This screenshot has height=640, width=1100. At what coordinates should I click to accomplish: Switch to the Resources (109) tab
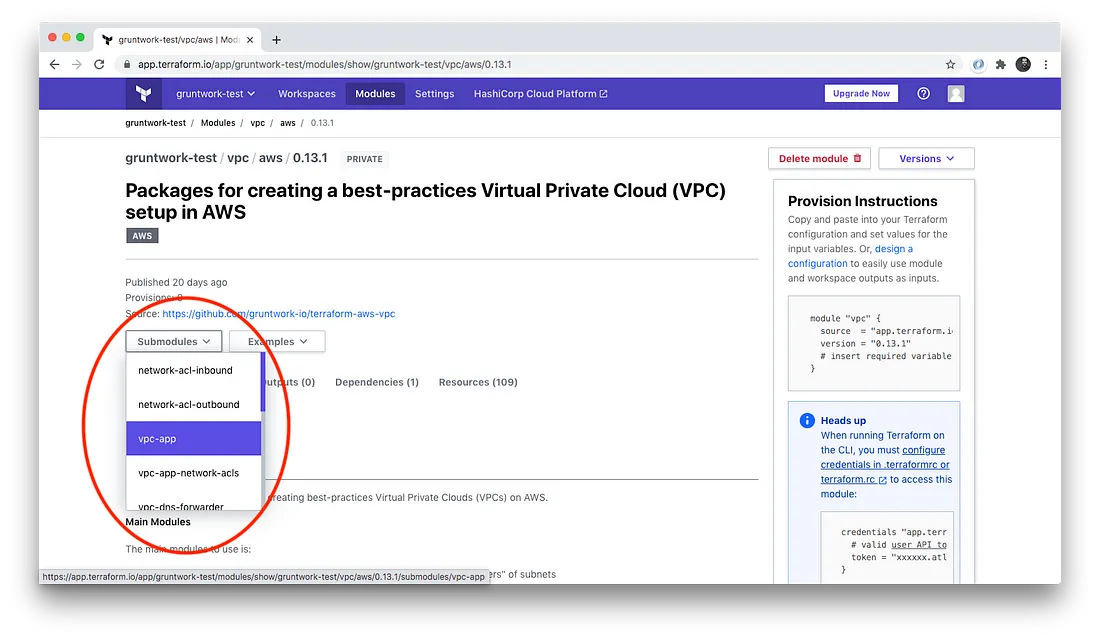click(x=478, y=382)
